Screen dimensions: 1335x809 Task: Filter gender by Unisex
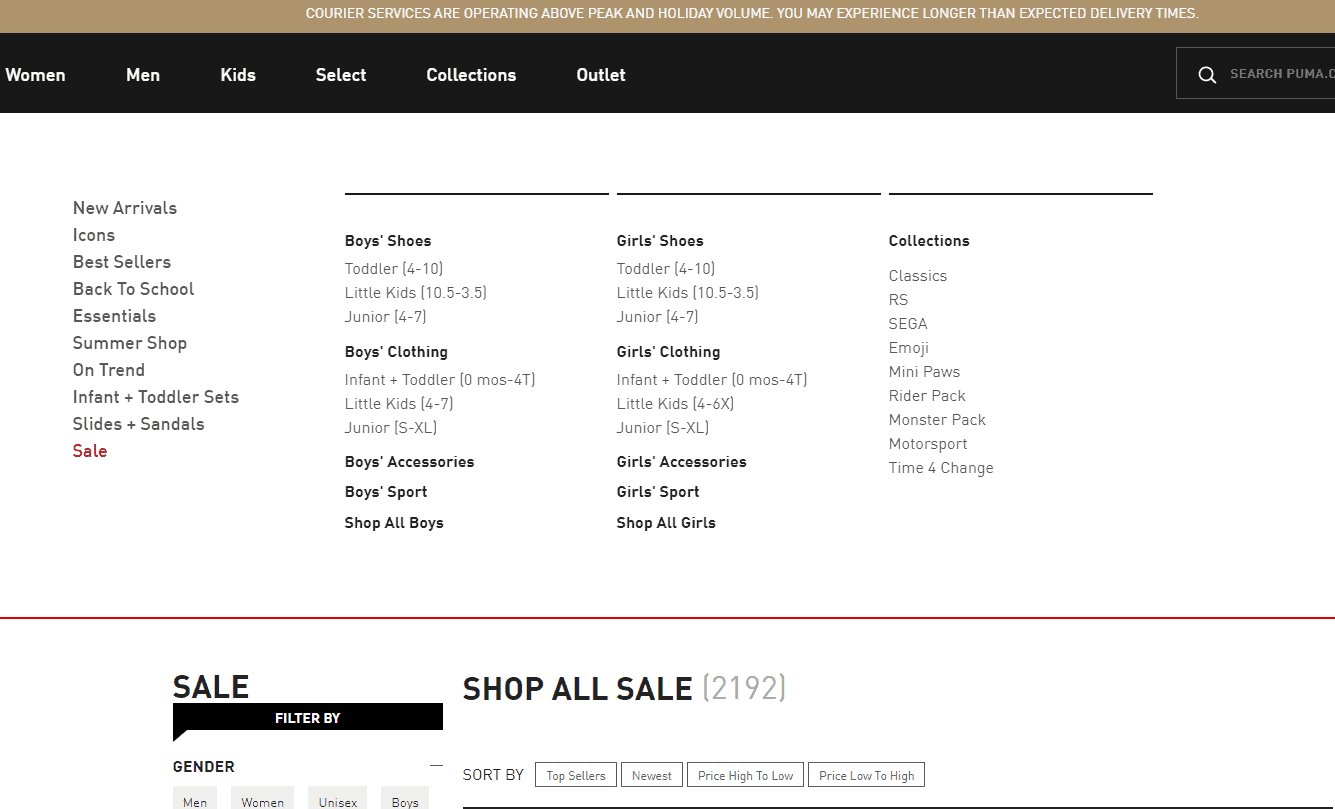(x=338, y=798)
